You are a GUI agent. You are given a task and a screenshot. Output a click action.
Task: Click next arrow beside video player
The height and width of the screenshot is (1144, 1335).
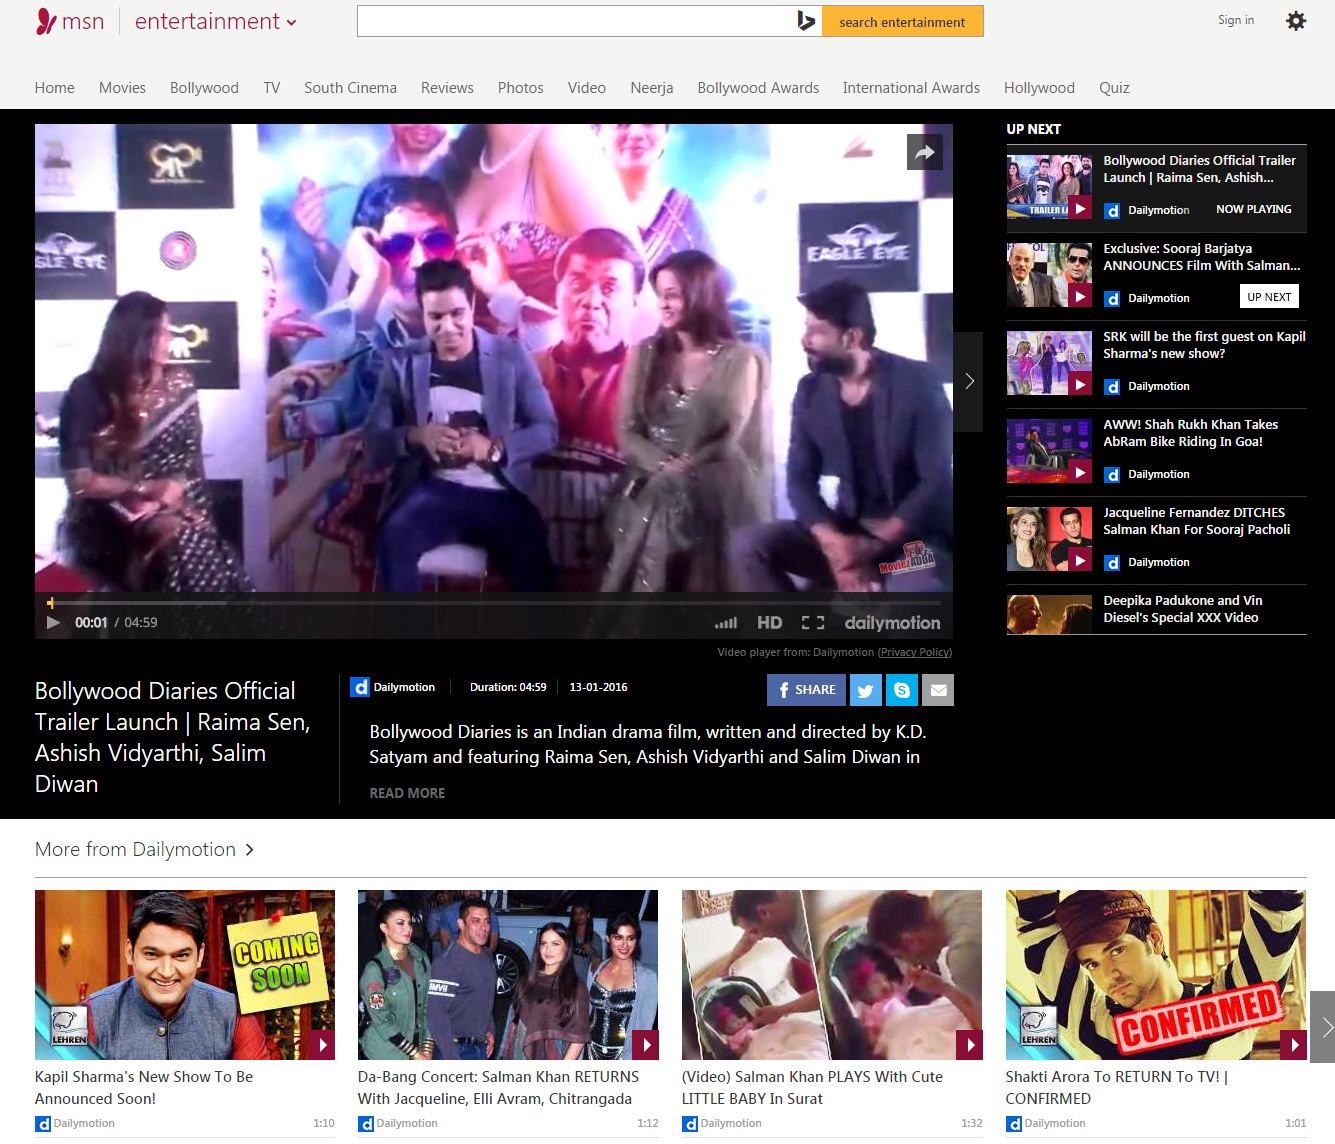pyautogui.click(x=968, y=381)
